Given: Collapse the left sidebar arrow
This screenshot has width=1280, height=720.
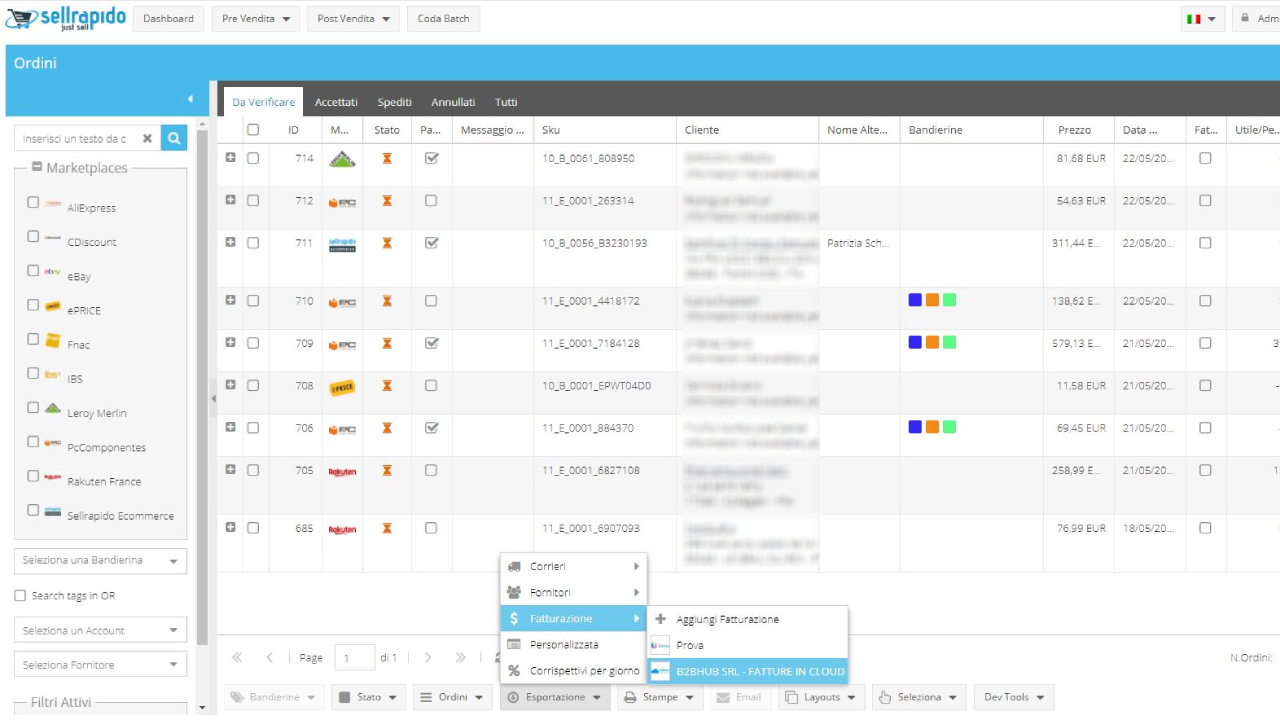Looking at the screenshot, I should tap(190, 99).
